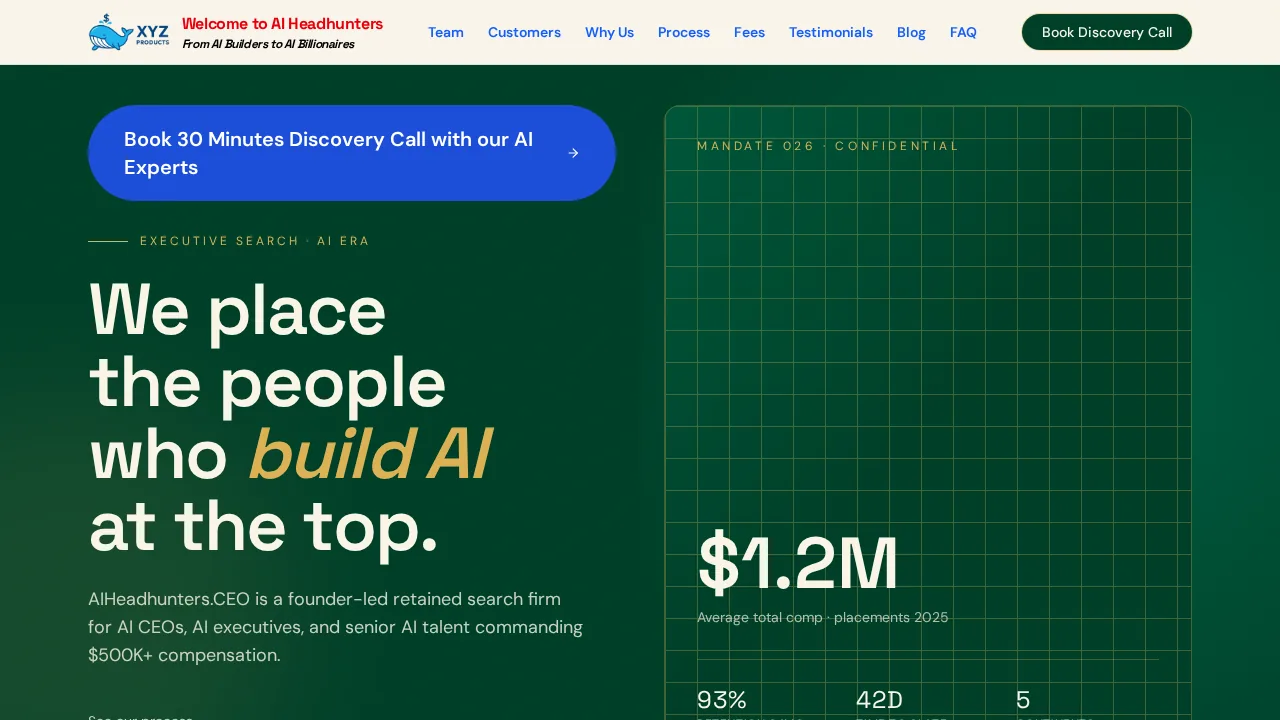
Task: Go to the Customers section
Action: 524,32
